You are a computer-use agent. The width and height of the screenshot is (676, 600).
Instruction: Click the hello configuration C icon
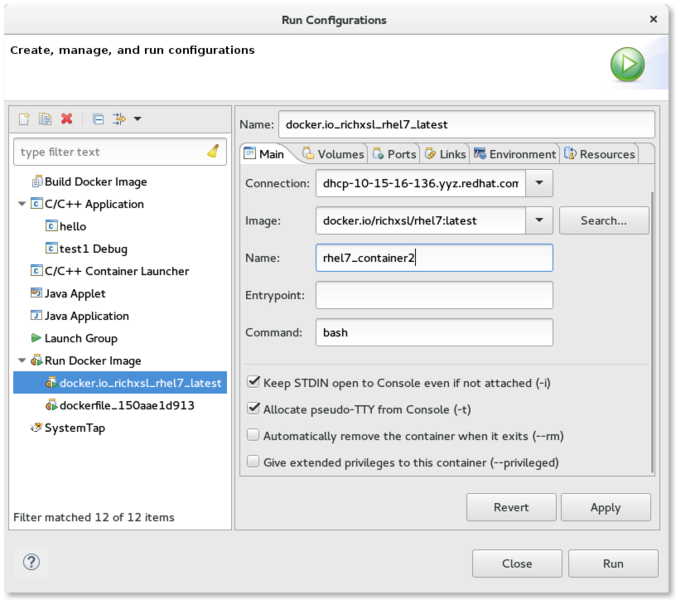point(51,225)
